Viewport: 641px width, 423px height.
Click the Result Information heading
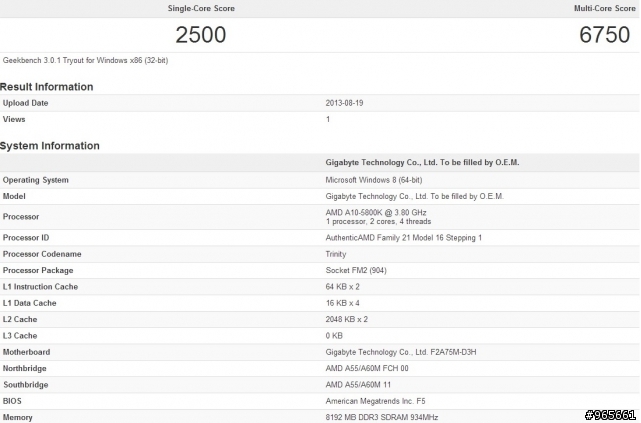(47, 87)
